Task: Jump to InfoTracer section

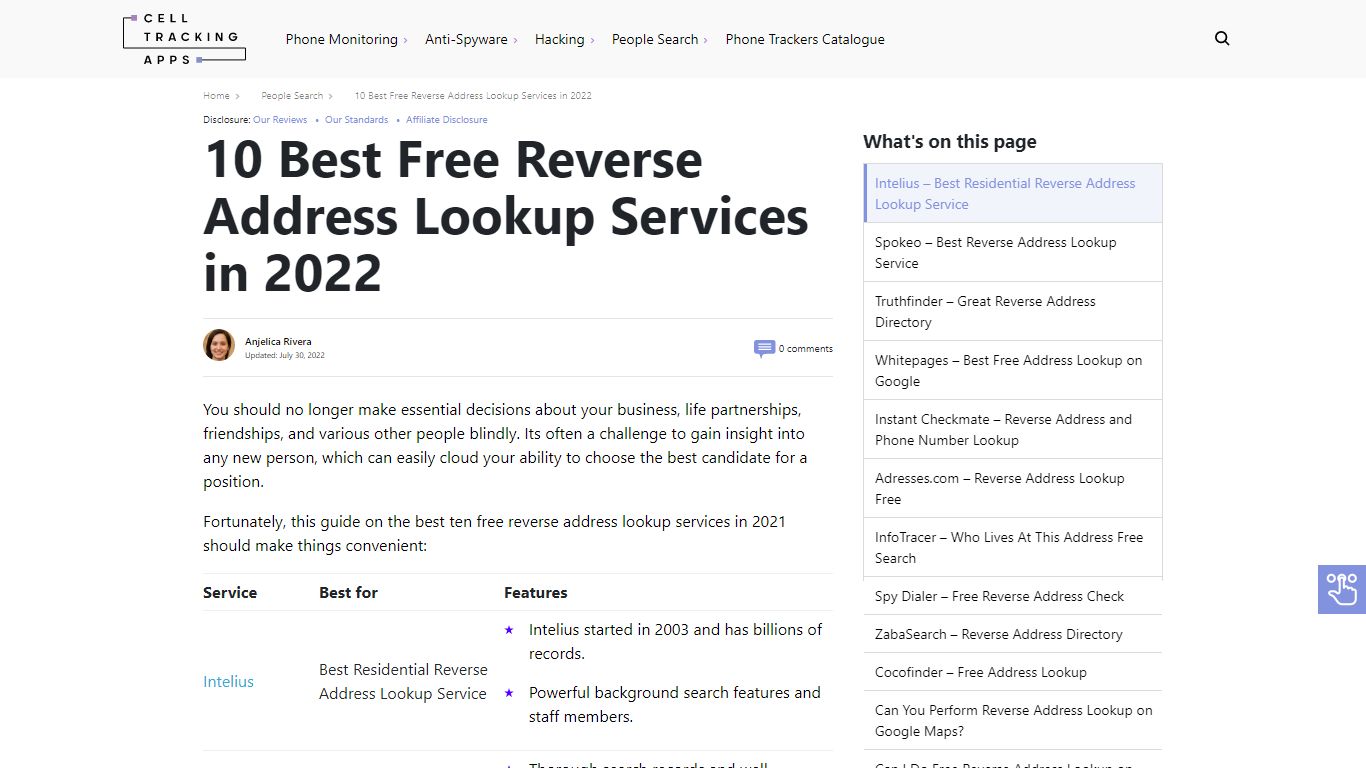Action: pos(1013,547)
